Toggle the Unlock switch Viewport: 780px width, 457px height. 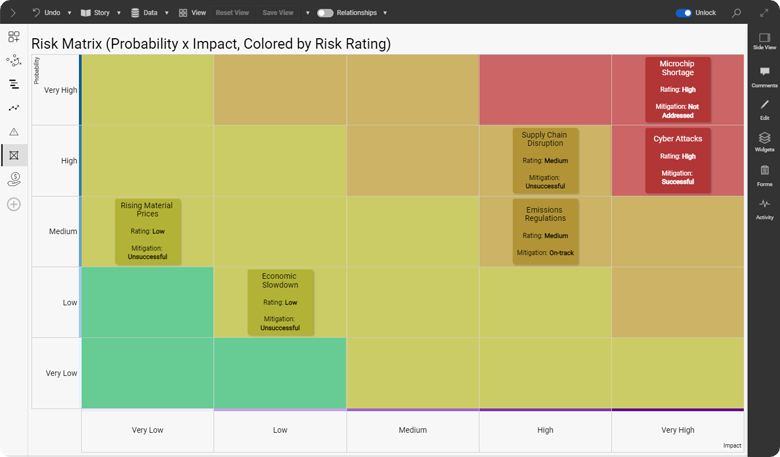pyautogui.click(x=683, y=13)
